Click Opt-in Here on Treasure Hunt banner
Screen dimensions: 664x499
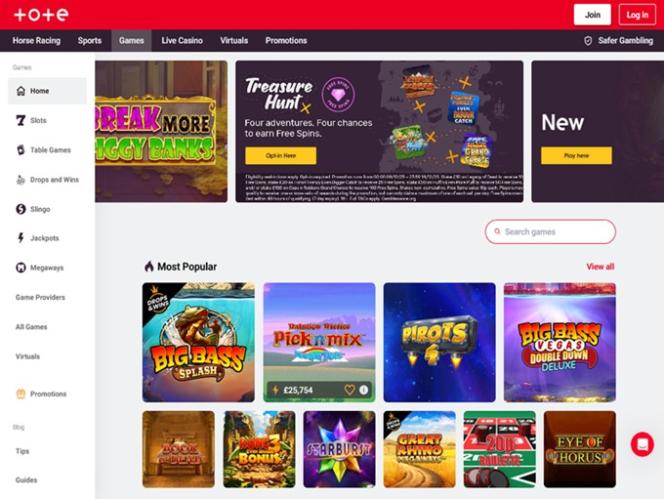280,155
